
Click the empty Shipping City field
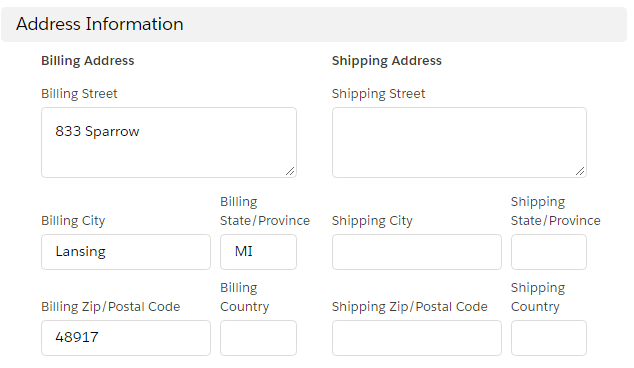(417, 252)
